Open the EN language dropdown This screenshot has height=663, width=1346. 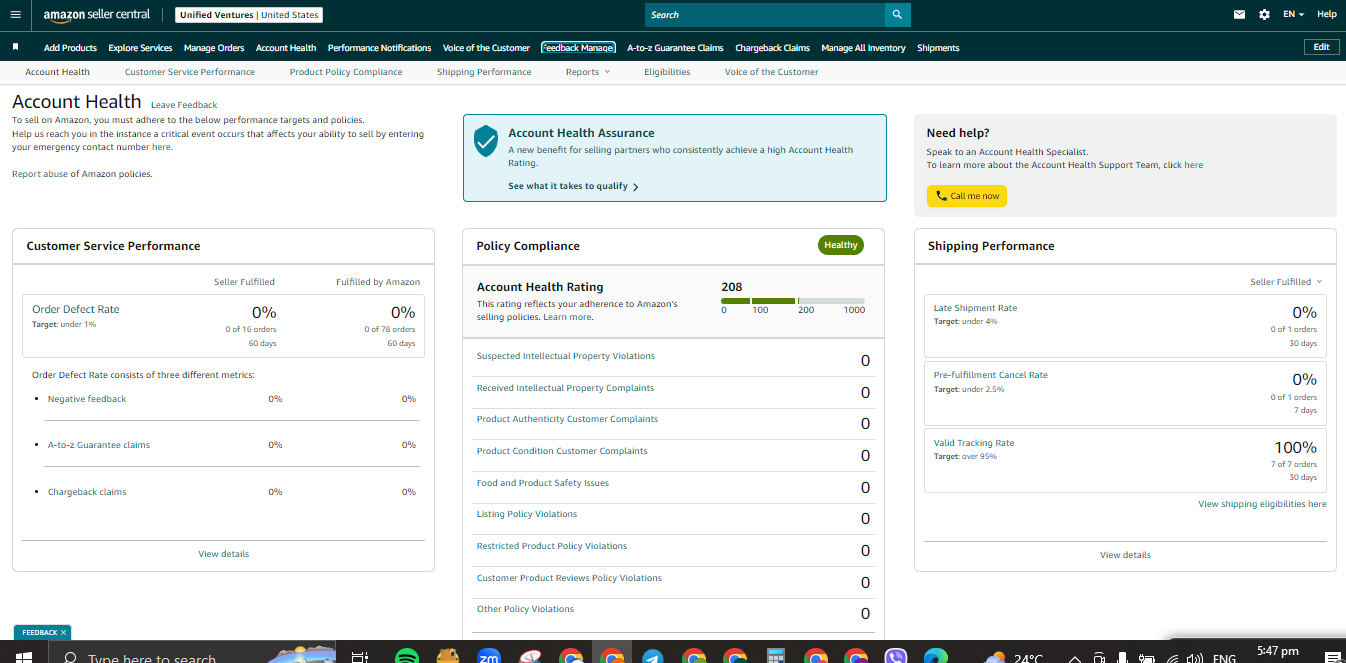[x=1294, y=14]
